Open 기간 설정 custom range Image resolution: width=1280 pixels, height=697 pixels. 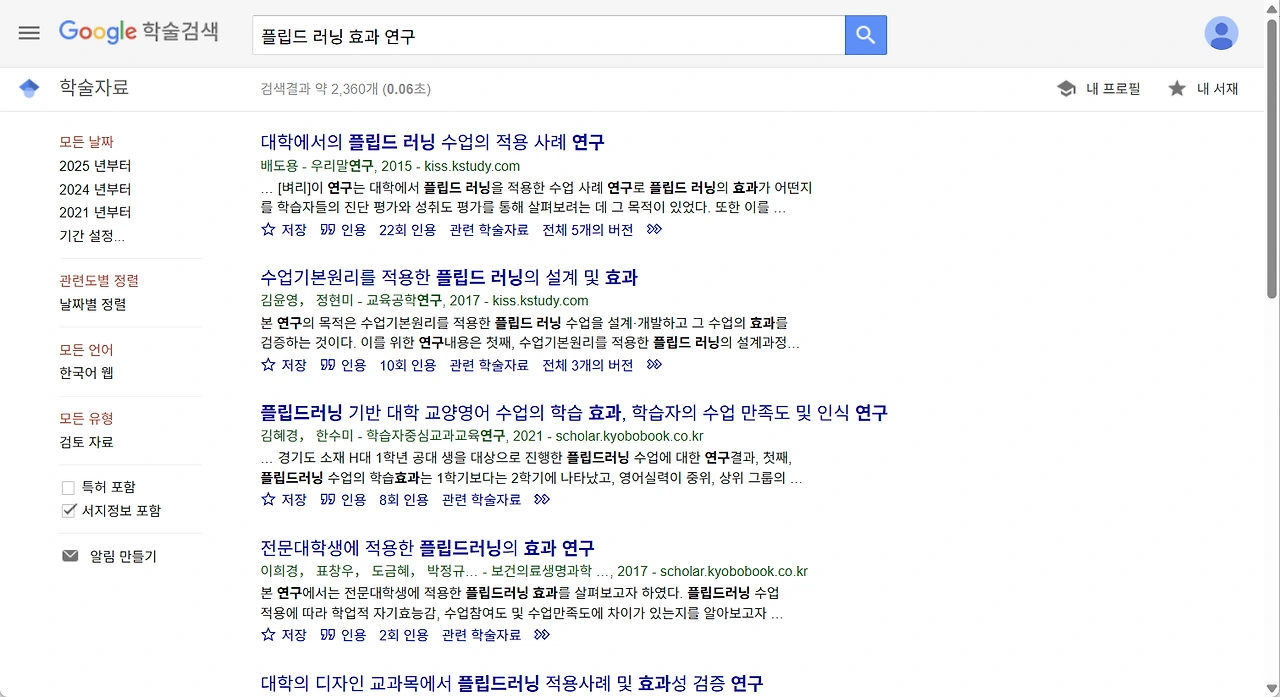pyautogui.click(x=92, y=236)
